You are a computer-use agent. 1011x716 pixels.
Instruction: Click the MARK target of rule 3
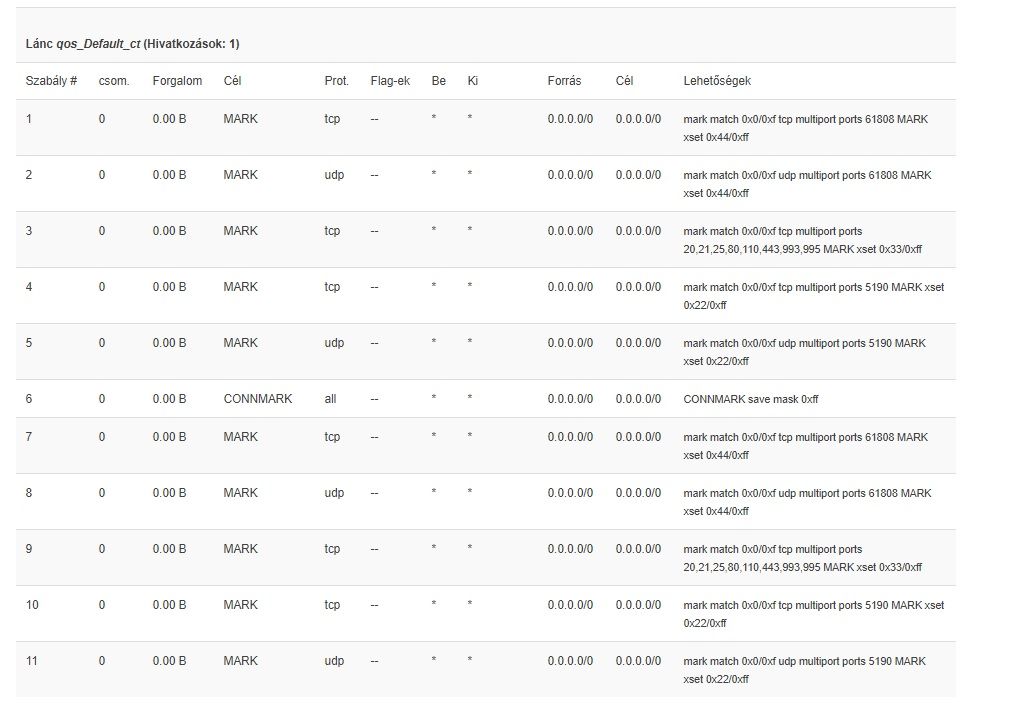240,231
